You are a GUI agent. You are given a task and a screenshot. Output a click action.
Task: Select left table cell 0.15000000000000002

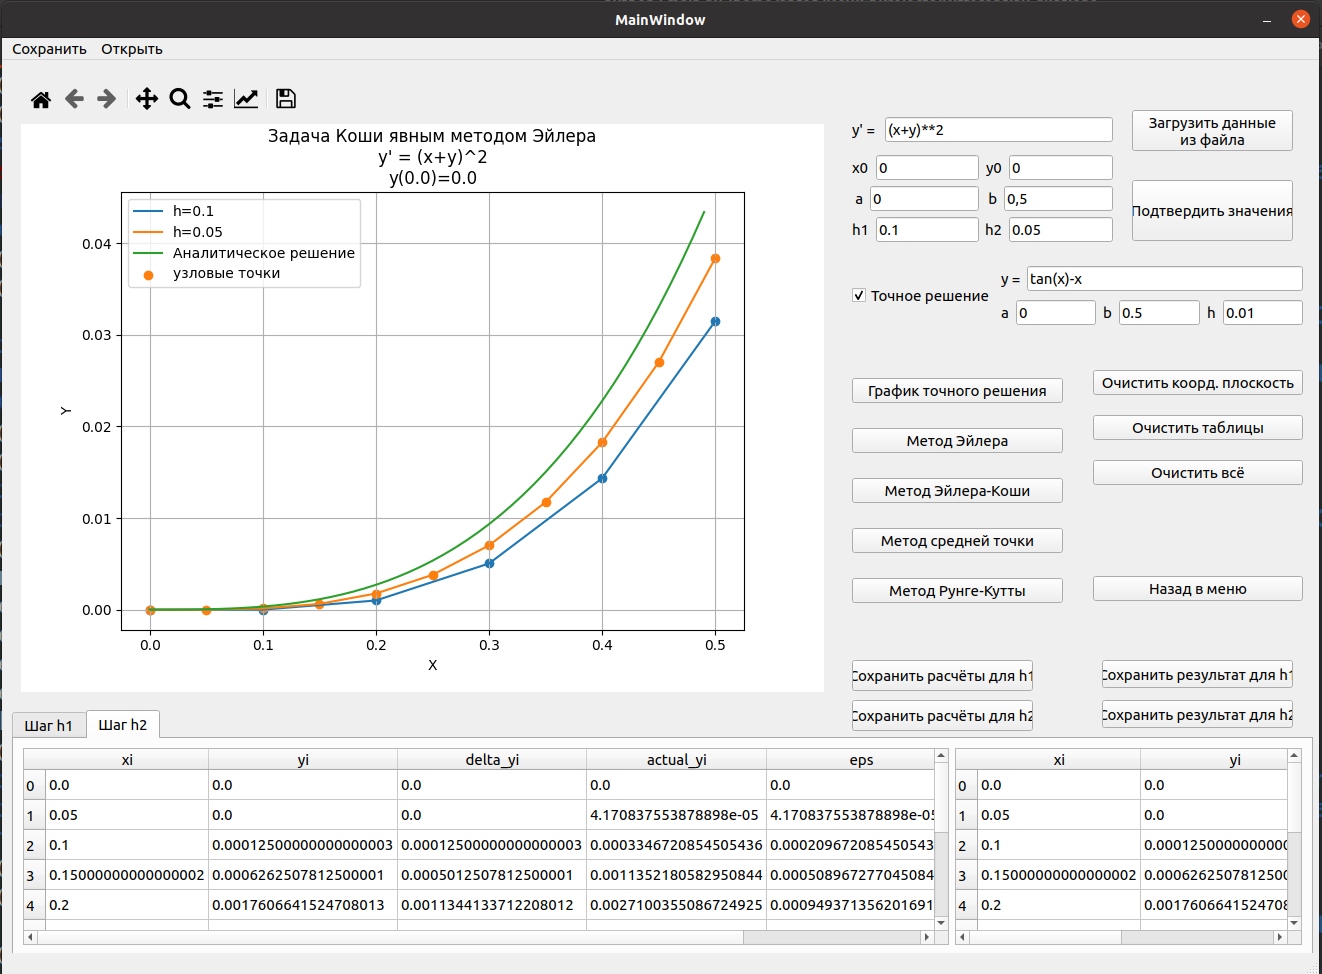pyautogui.click(x=127, y=875)
